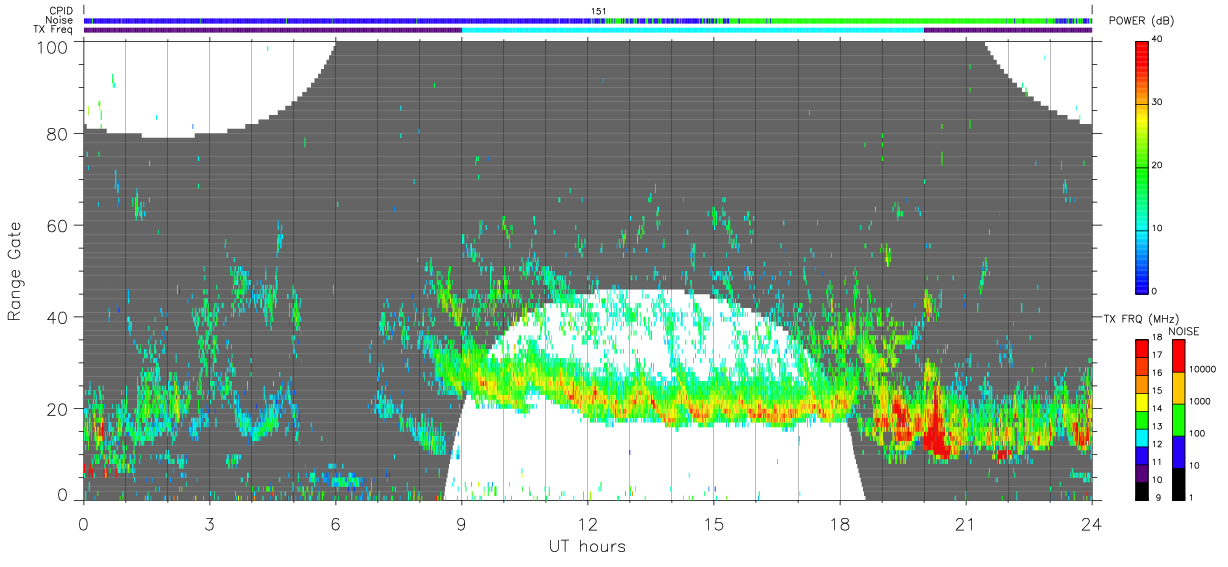This screenshot has height=567, width=1228.
Task: Click the "Range Gate" y-axis title
Action: pos(15,273)
